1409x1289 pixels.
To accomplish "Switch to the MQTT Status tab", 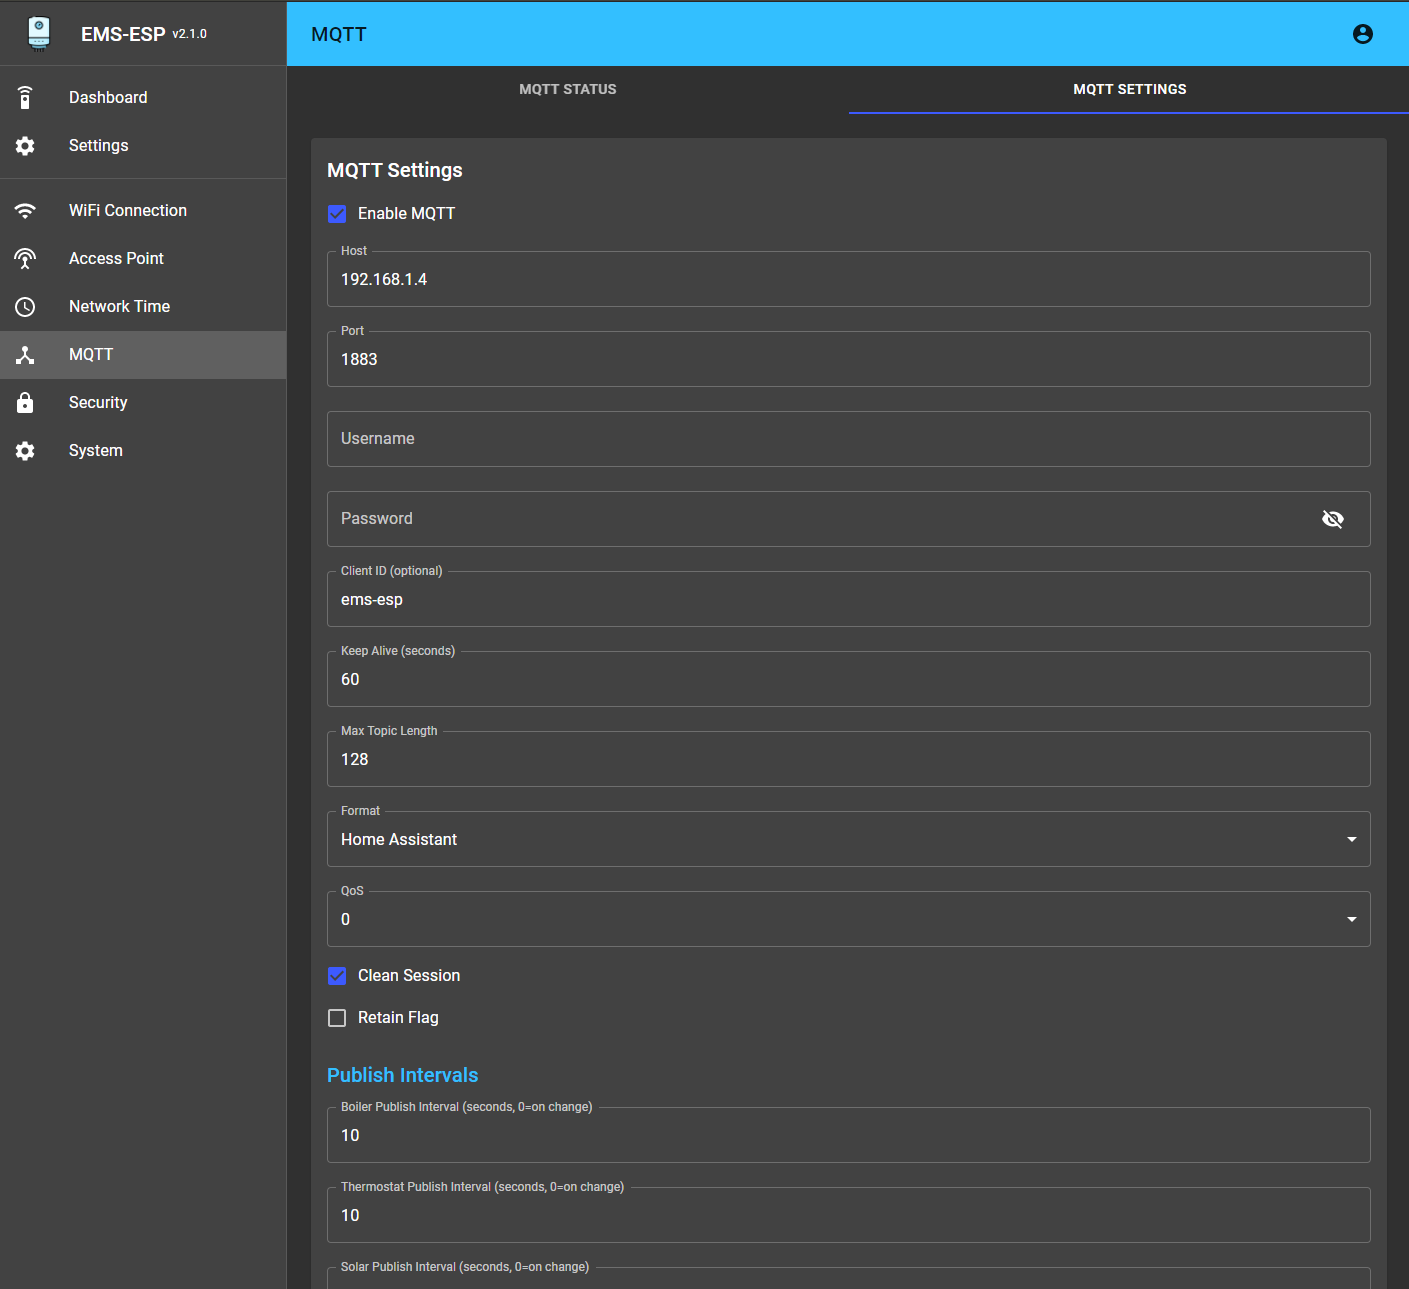I will tap(567, 90).
